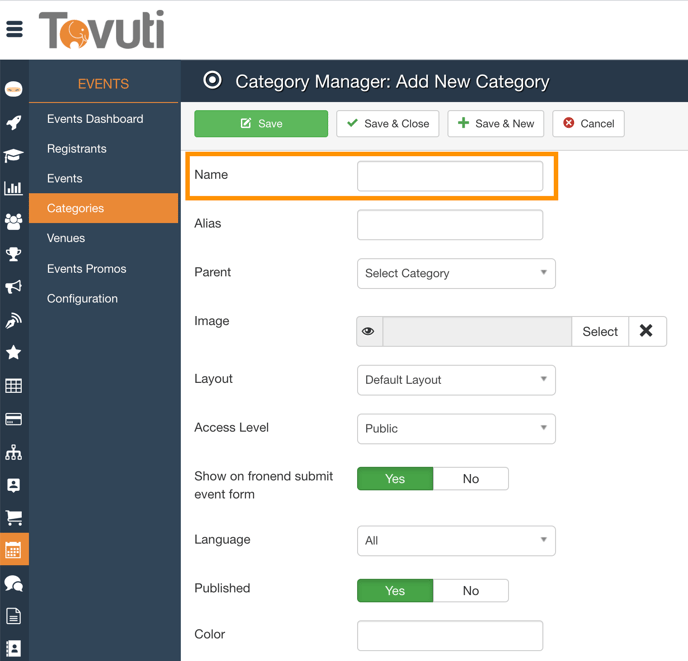Viewport: 688px width, 661px height.
Task: Set Published to No
Action: [x=470, y=591]
